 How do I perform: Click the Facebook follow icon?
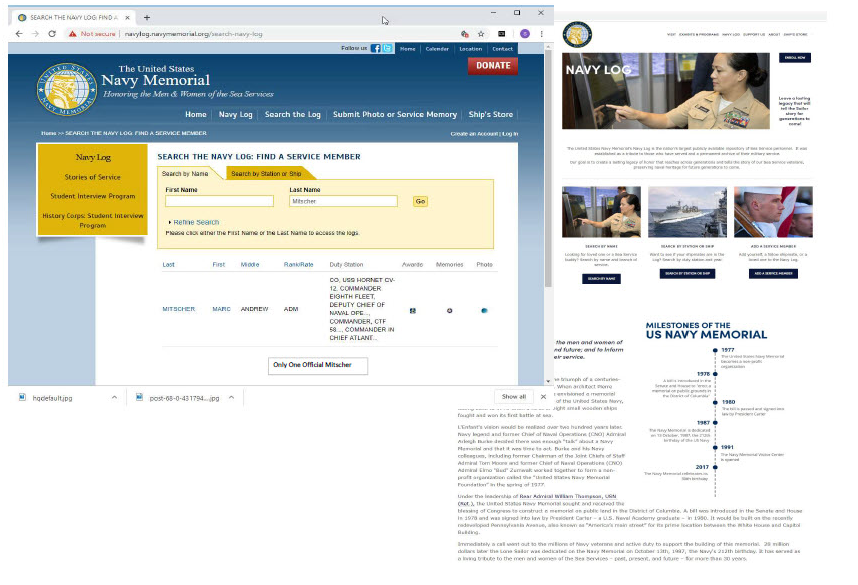point(376,48)
